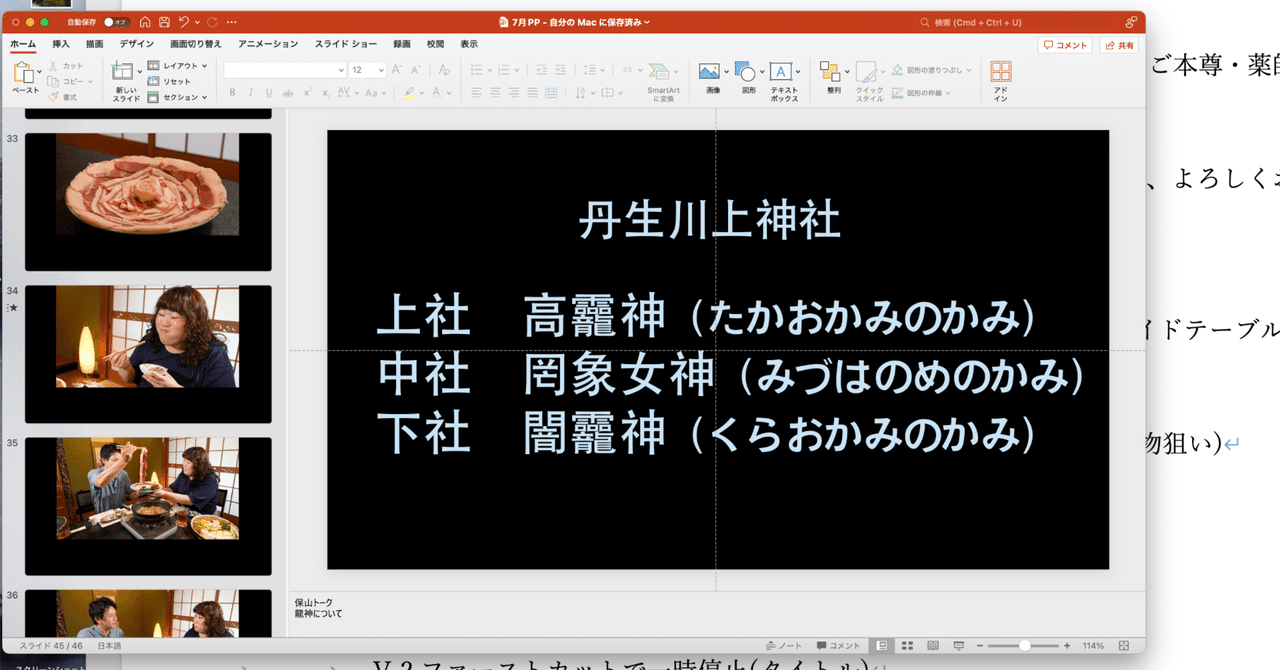Screen dimensions: 1280x670
Task: Toggle superscript formatting
Action: pos(308,93)
